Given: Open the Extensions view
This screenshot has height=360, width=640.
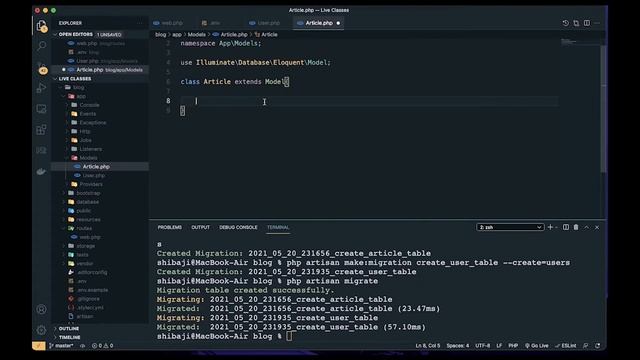Looking at the screenshot, I should click(41, 130).
